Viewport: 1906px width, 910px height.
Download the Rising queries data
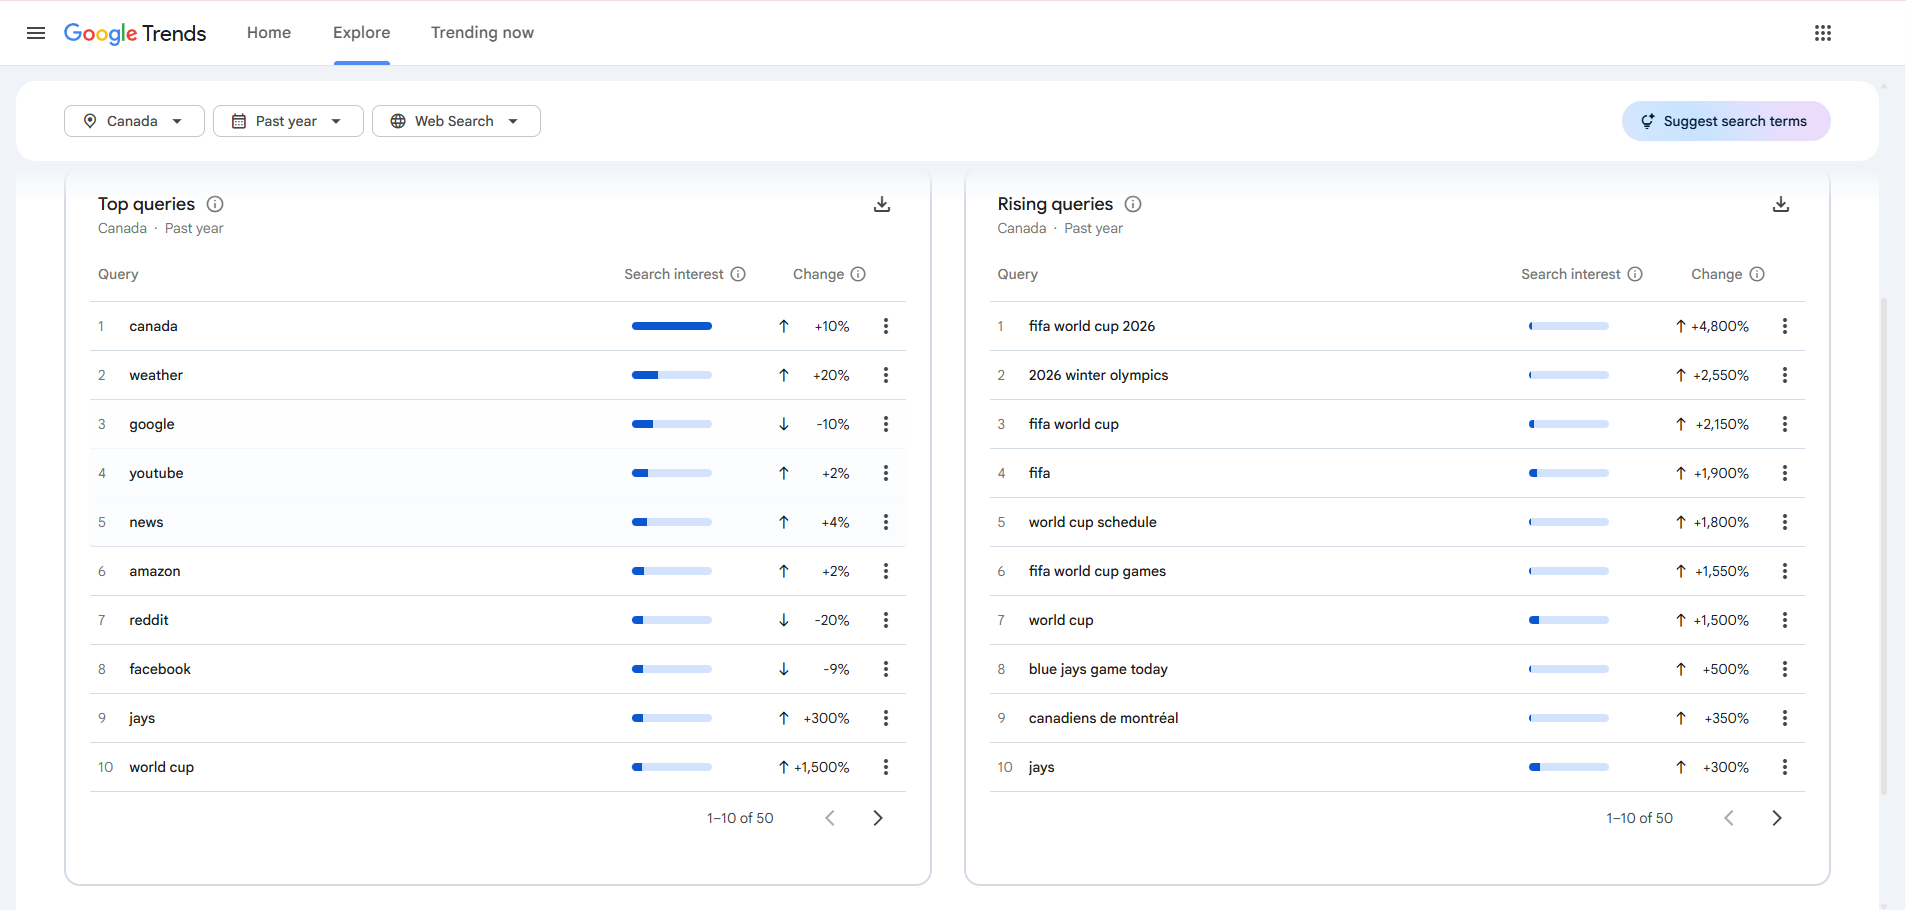coord(1781,204)
